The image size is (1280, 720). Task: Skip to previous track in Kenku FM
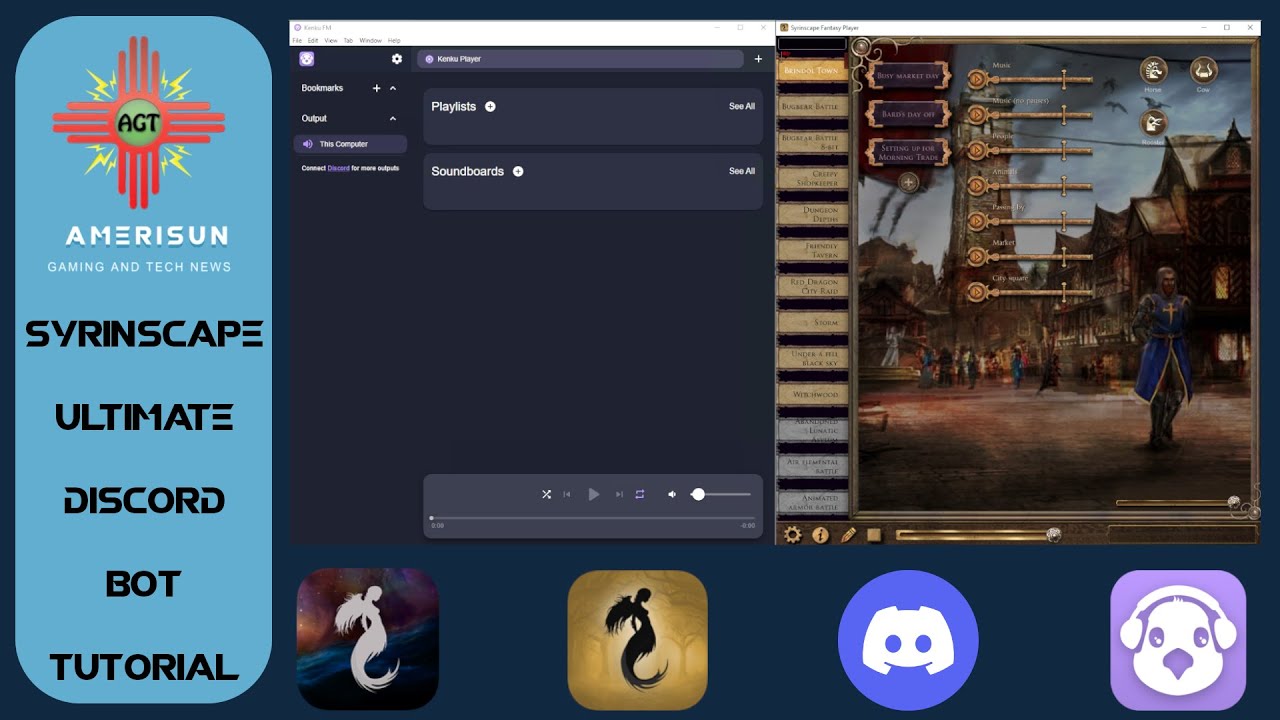coord(567,494)
